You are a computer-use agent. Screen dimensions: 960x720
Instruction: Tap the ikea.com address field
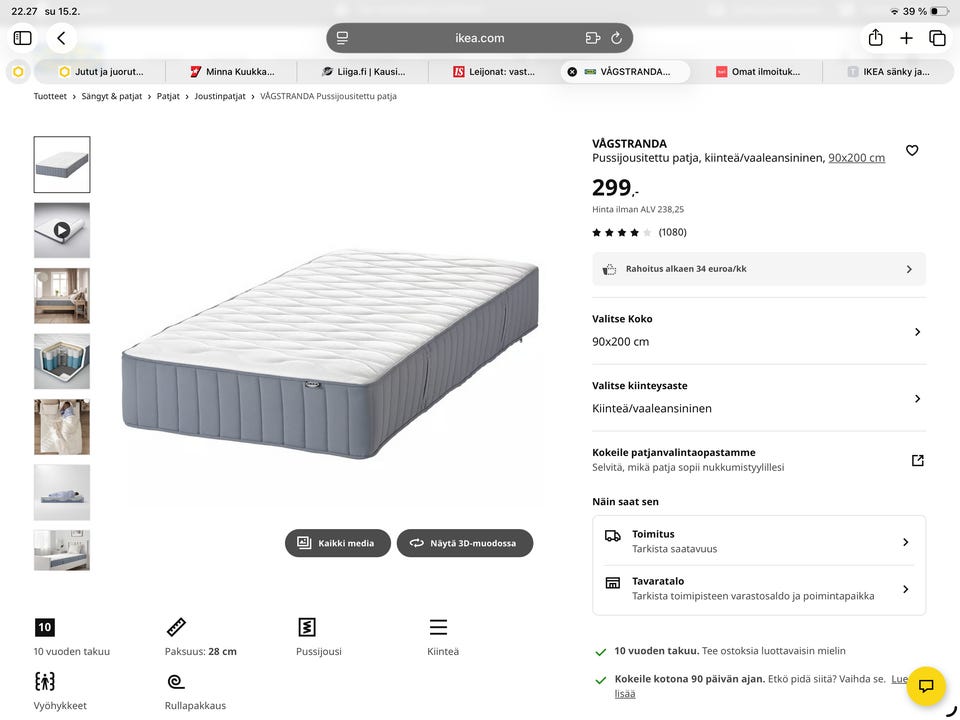click(480, 38)
